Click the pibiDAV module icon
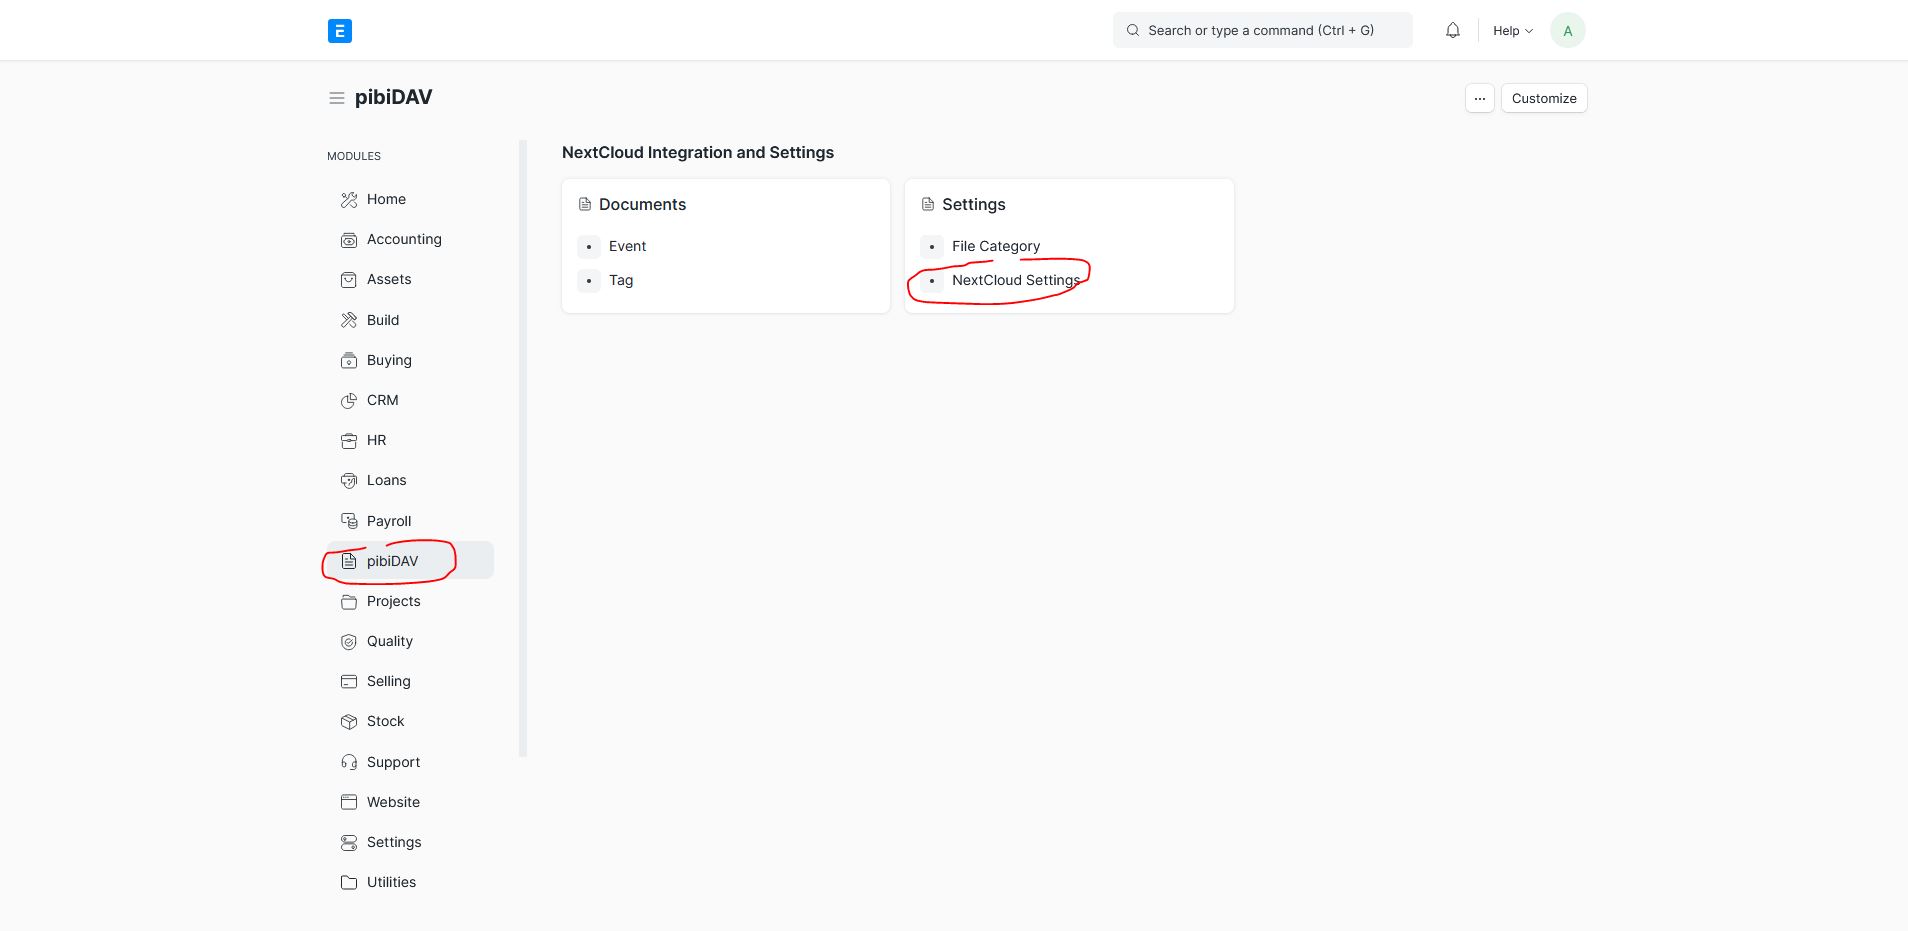This screenshot has height=931, width=1908. (349, 561)
